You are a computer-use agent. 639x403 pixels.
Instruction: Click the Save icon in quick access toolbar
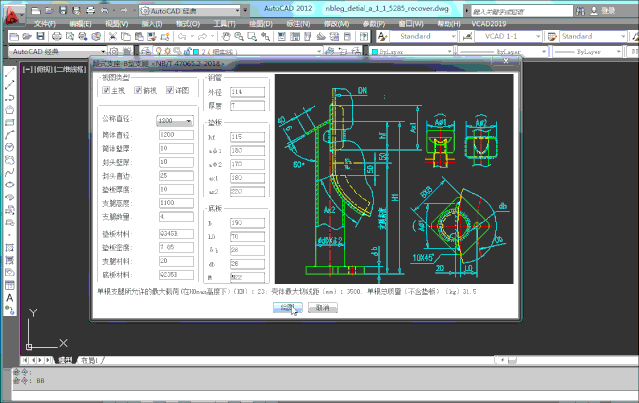61,9
